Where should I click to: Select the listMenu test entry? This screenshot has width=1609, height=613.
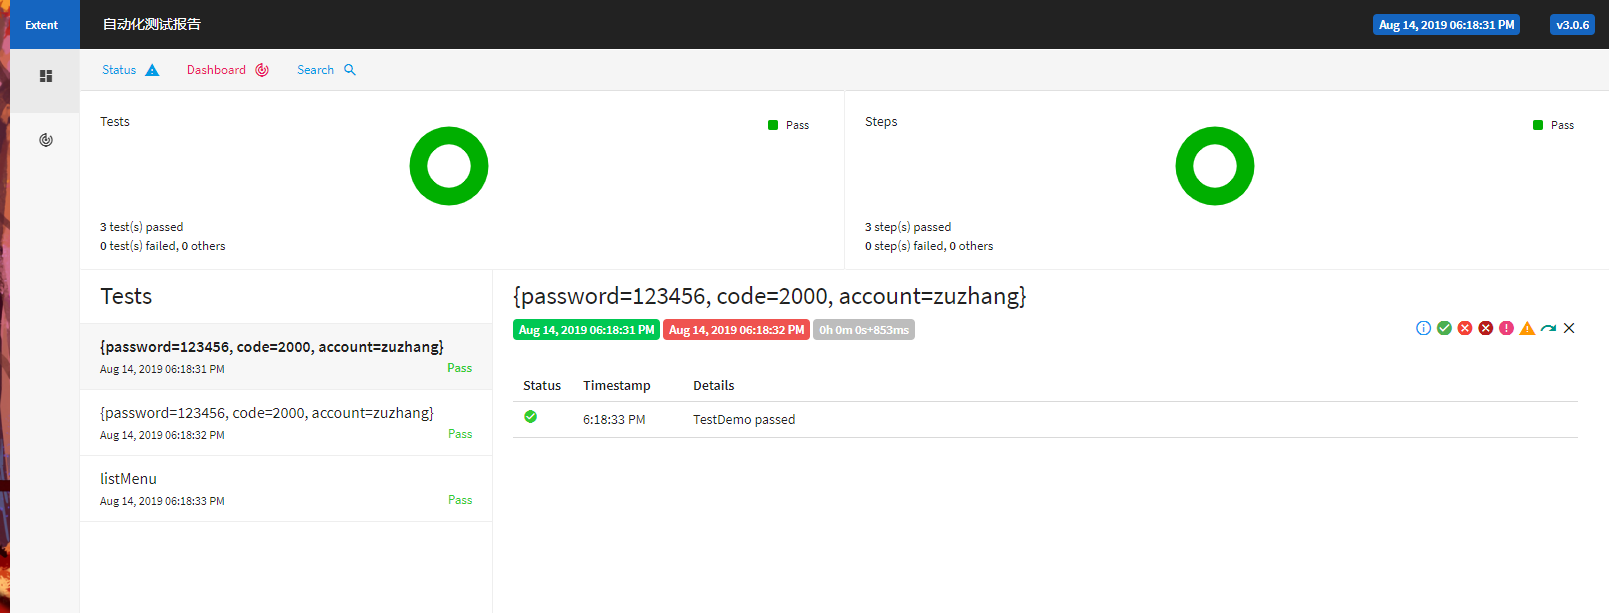tap(286, 489)
